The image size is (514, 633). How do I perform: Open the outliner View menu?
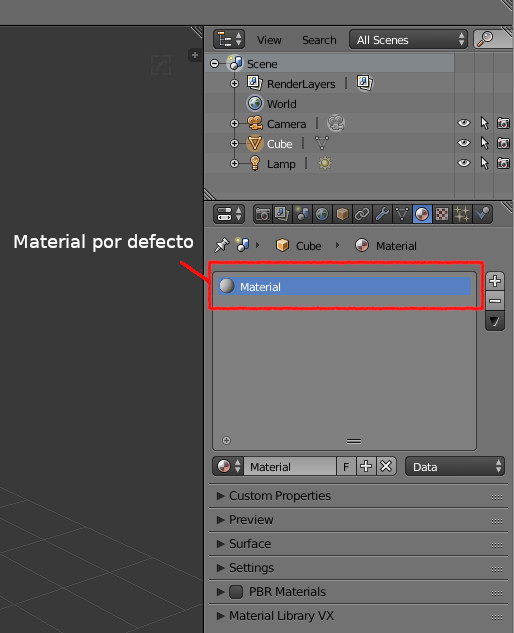[269, 40]
